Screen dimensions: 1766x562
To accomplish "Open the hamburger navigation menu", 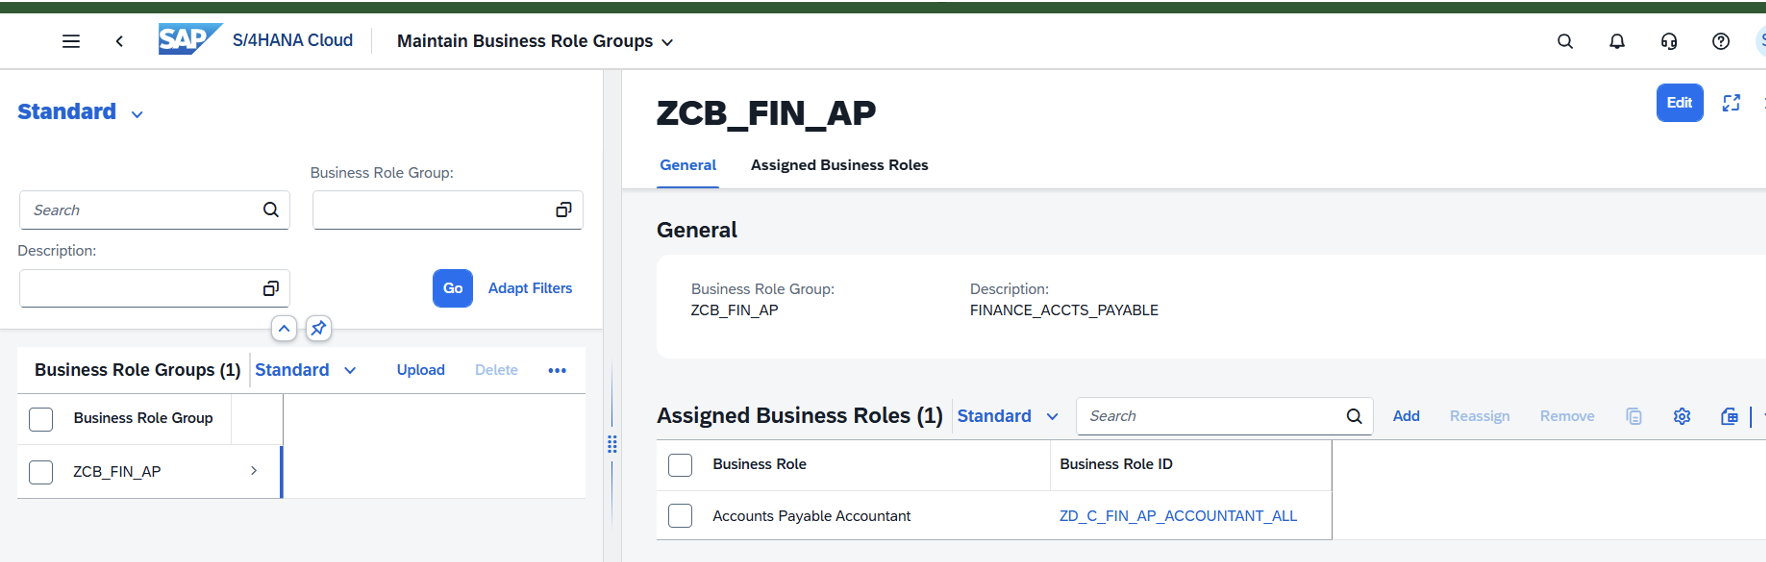I will (x=71, y=41).
